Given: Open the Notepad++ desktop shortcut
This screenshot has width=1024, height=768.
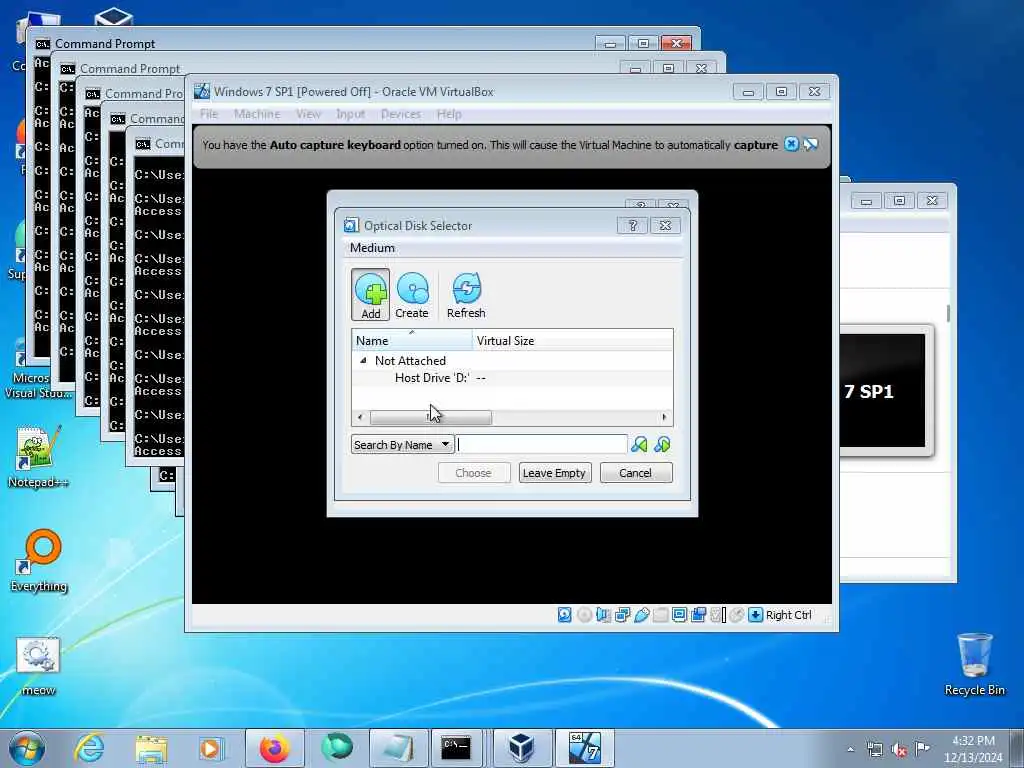Looking at the screenshot, I should [x=38, y=456].
